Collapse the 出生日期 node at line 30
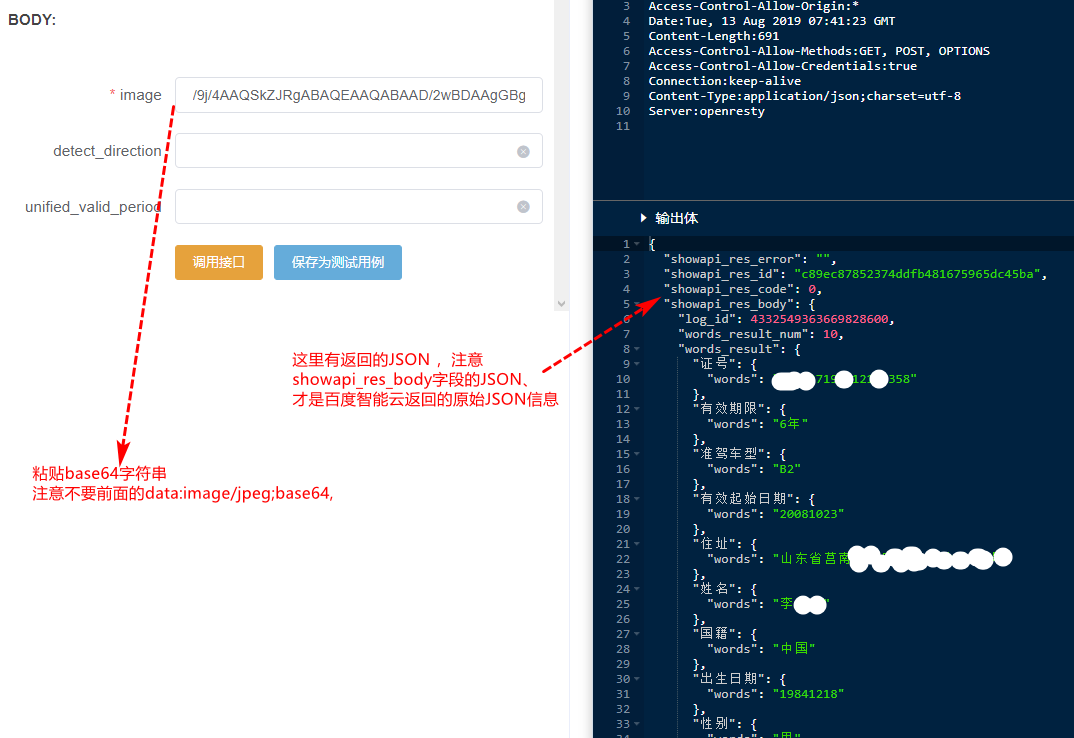This screenshot has width=1074, height=738. tap(637, 679)
